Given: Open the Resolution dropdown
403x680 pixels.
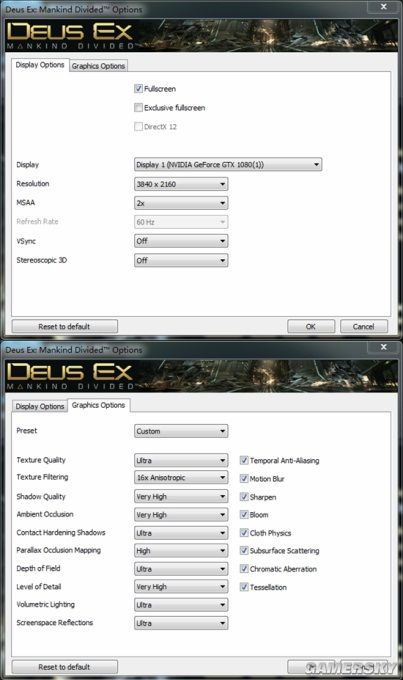Looking at the screenshot, I should pyautogui.click(x=181, y=184).
